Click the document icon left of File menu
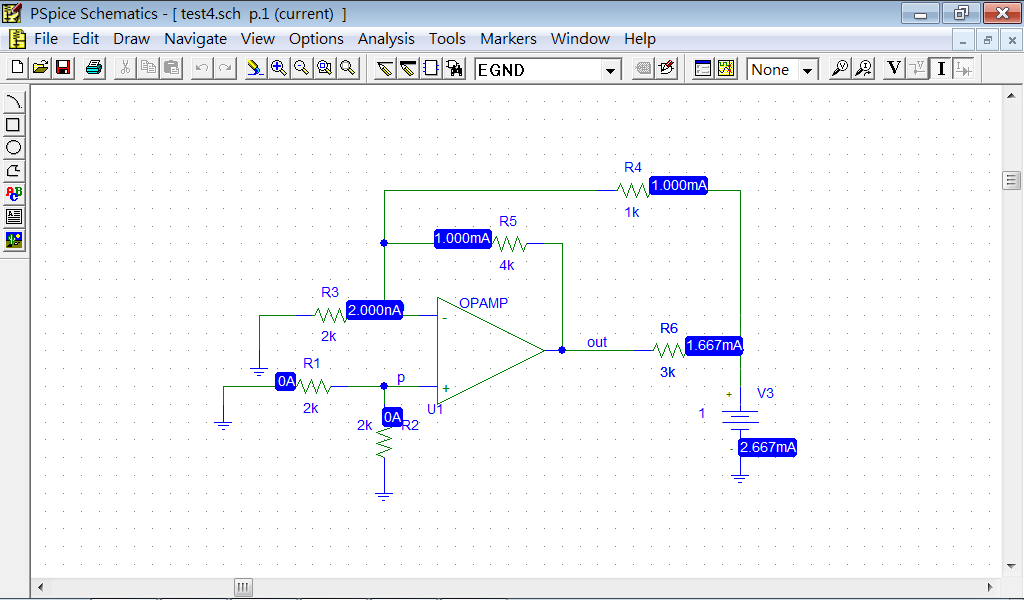The height and width of the screenshot is (600, 1024). [x=17, y=39]
